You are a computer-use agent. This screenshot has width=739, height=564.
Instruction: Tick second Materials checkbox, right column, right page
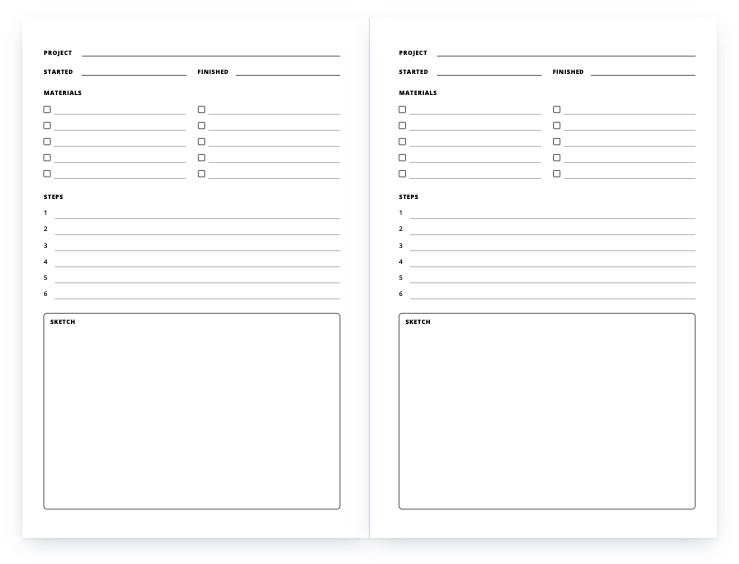[557, 125]
